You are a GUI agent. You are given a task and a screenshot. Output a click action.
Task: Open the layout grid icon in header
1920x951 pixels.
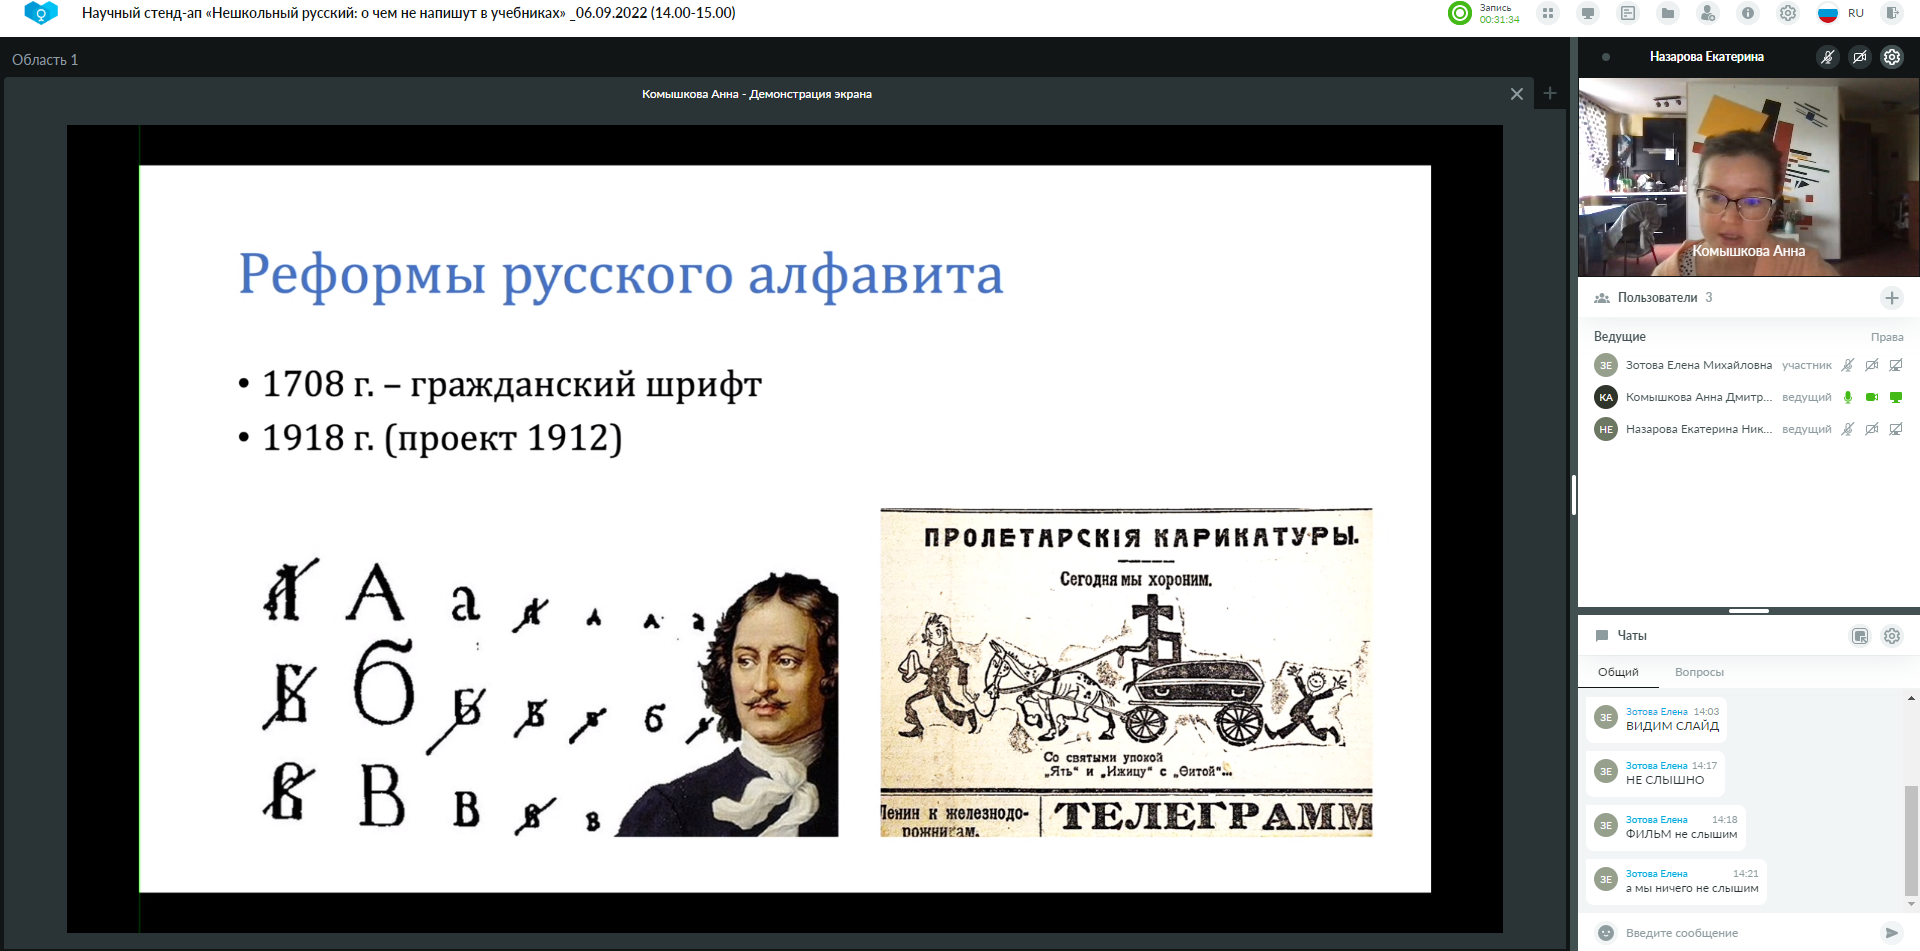click(x=1548, y=13)
